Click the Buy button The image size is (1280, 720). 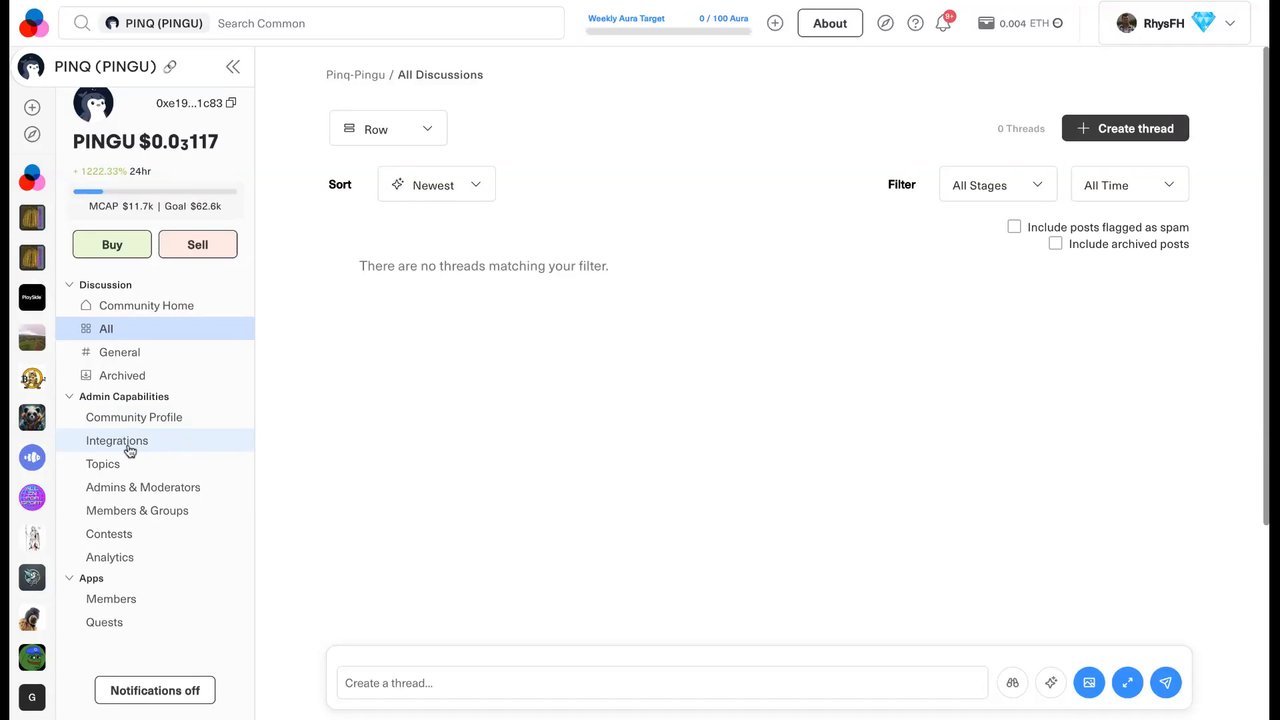pyautogui.click(x=112, y=244)
